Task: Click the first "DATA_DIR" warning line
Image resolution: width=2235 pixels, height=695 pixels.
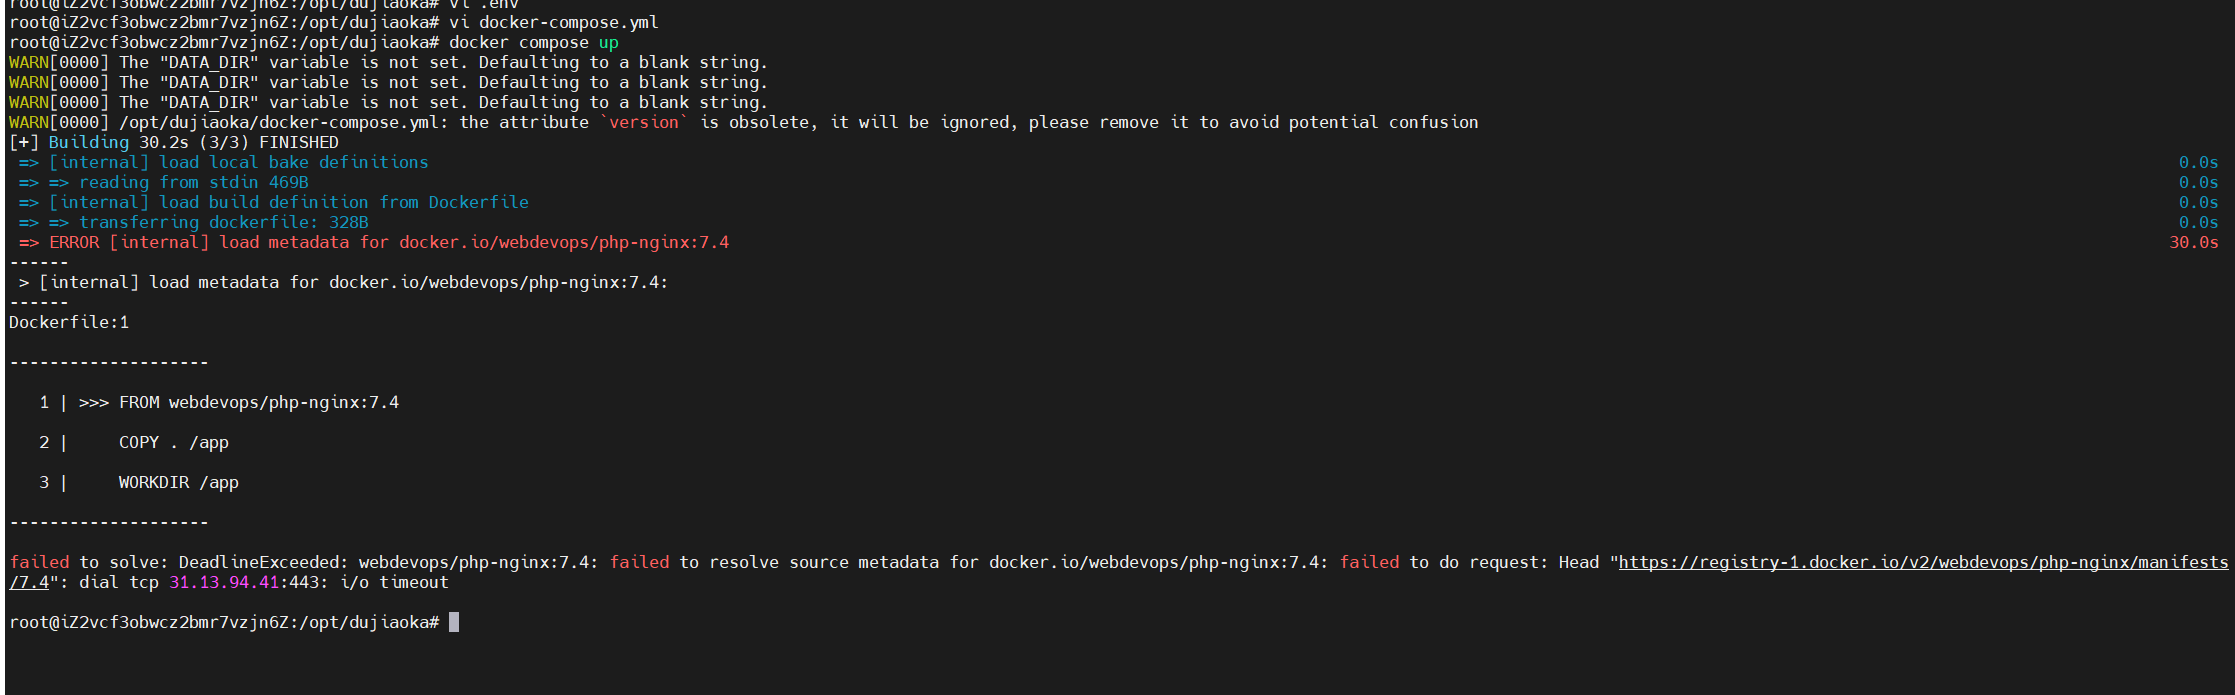Action: pyautogui.click(x=388, y=63)
